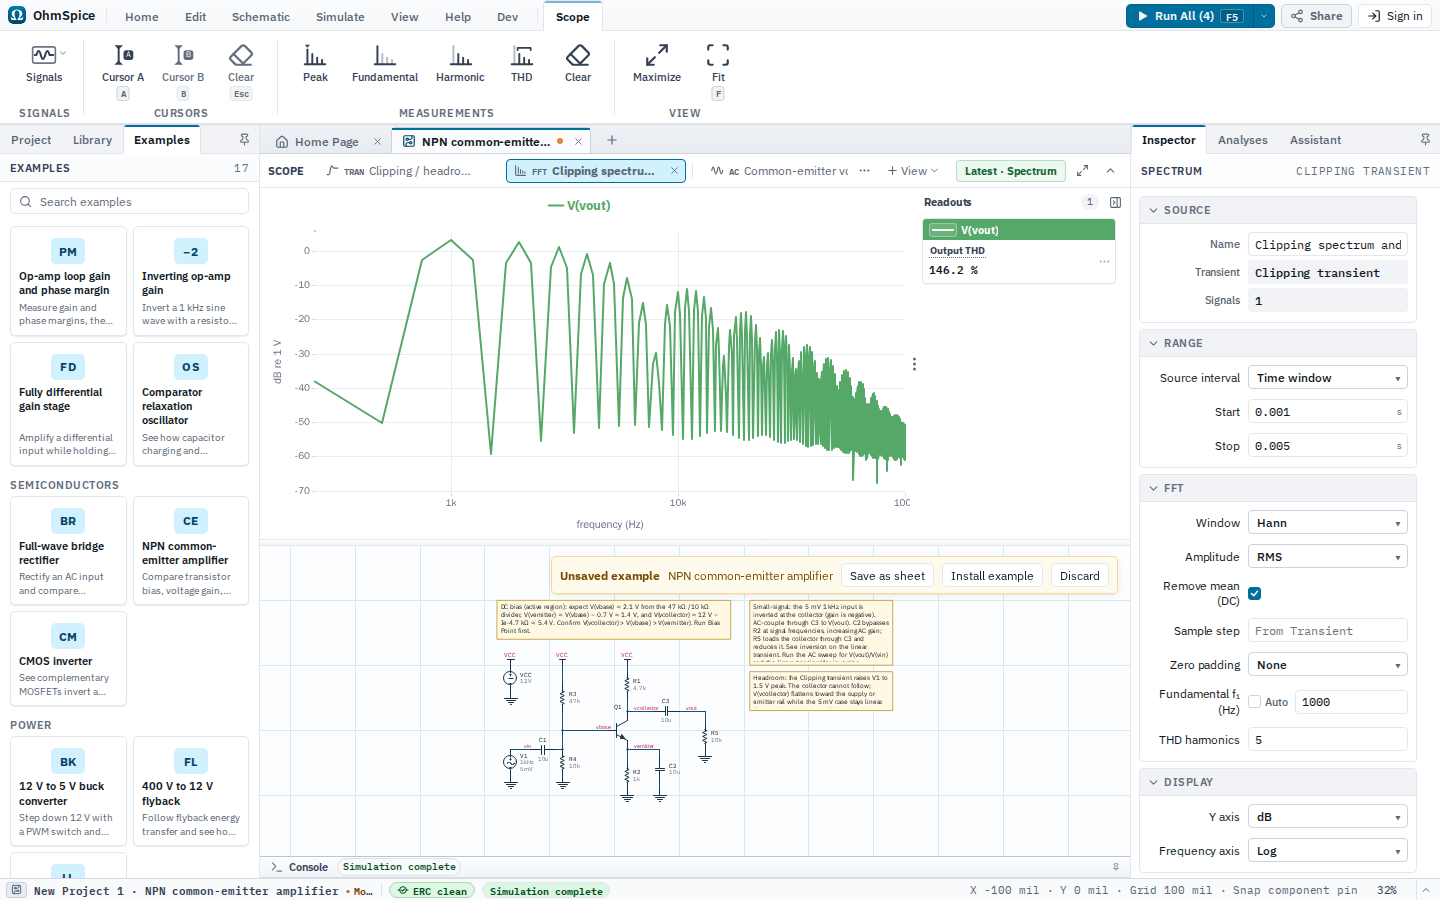Enable Auto fundamental frequency checkbox

point(1254,702)
